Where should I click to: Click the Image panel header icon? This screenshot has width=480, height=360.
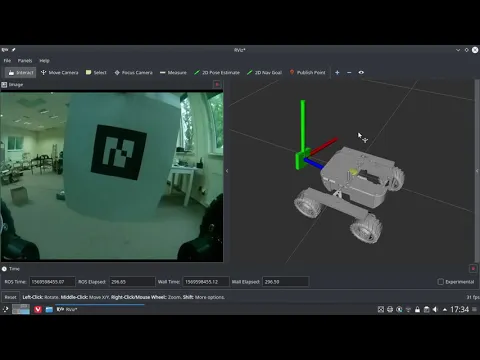pos(4,85)
